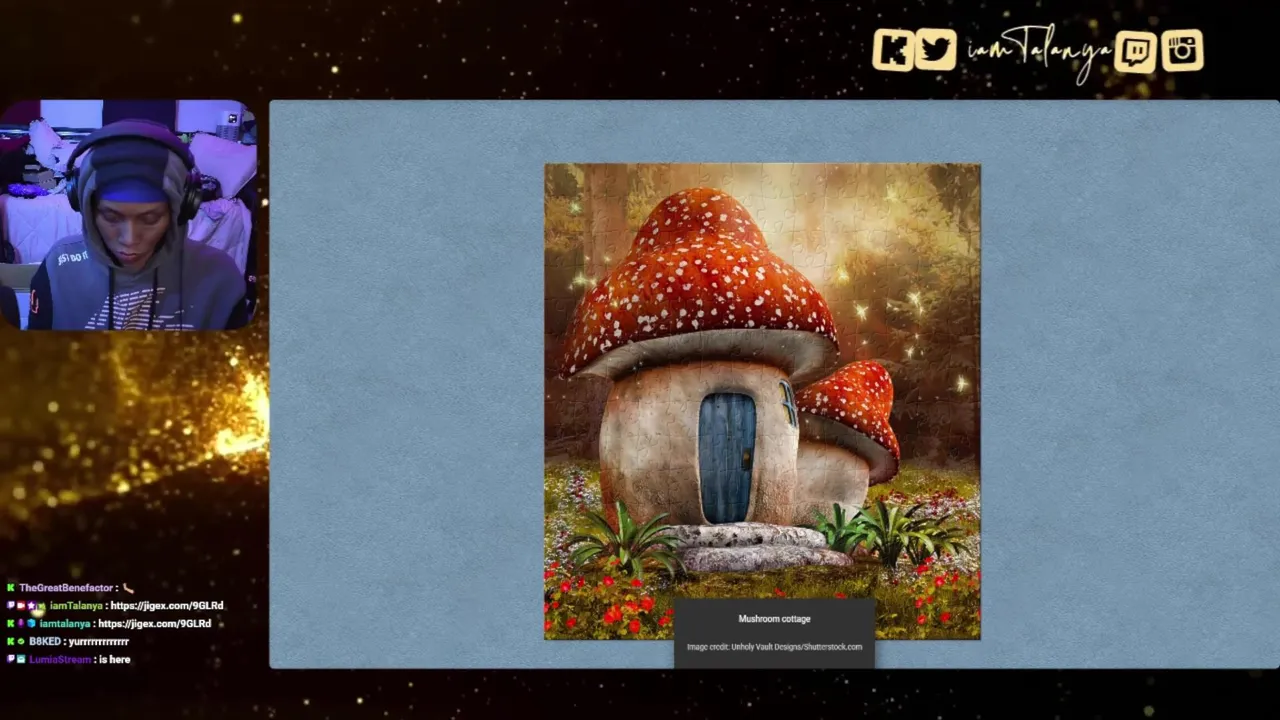Image resolution: width=1280 pixels, height=720 pixels.
Task: Click the 'Mushroom cottage' puzzle title
Action: [x=774, y=619]
